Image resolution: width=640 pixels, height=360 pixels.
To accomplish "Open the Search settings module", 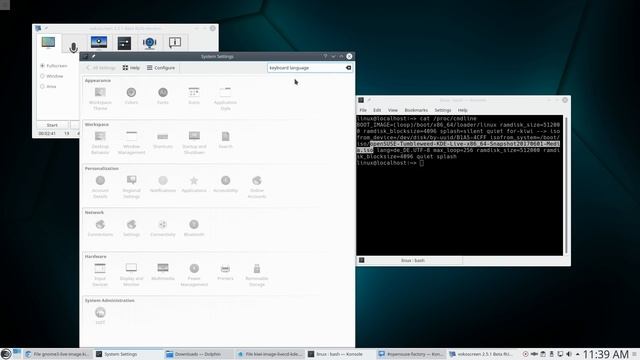I will click(x=225, y=140).
